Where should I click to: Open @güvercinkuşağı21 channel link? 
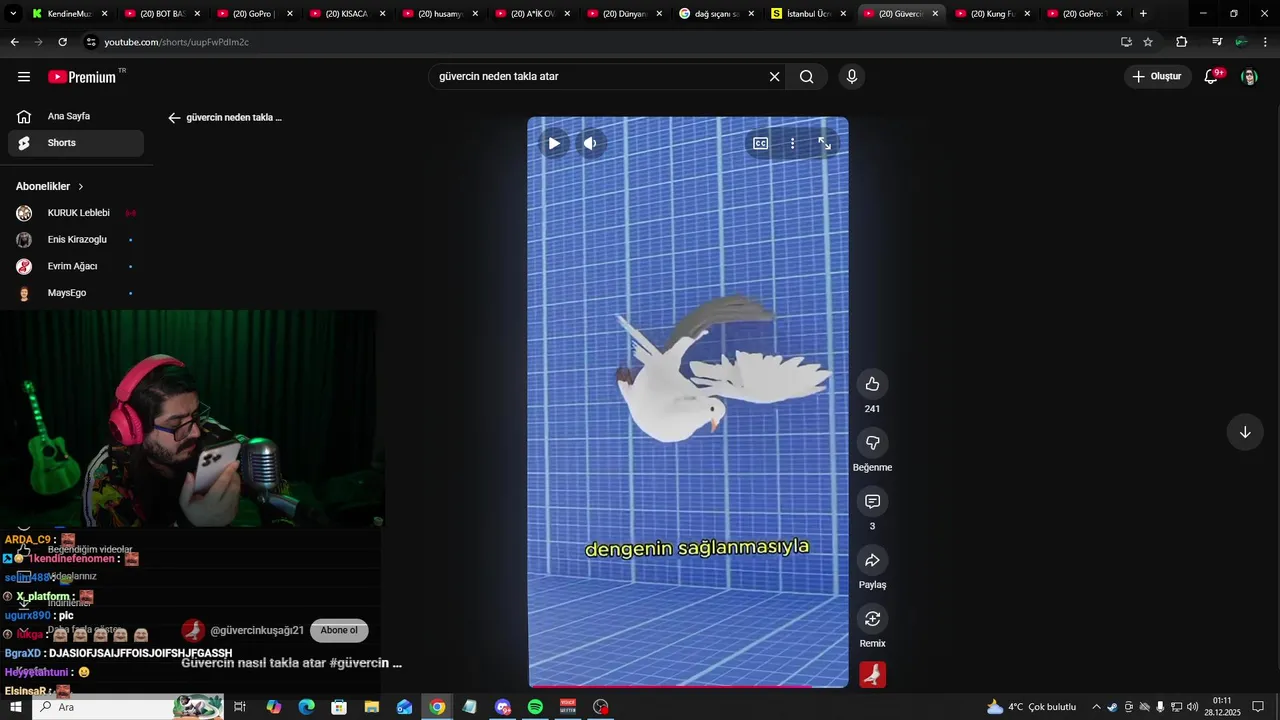coord(257,631)
